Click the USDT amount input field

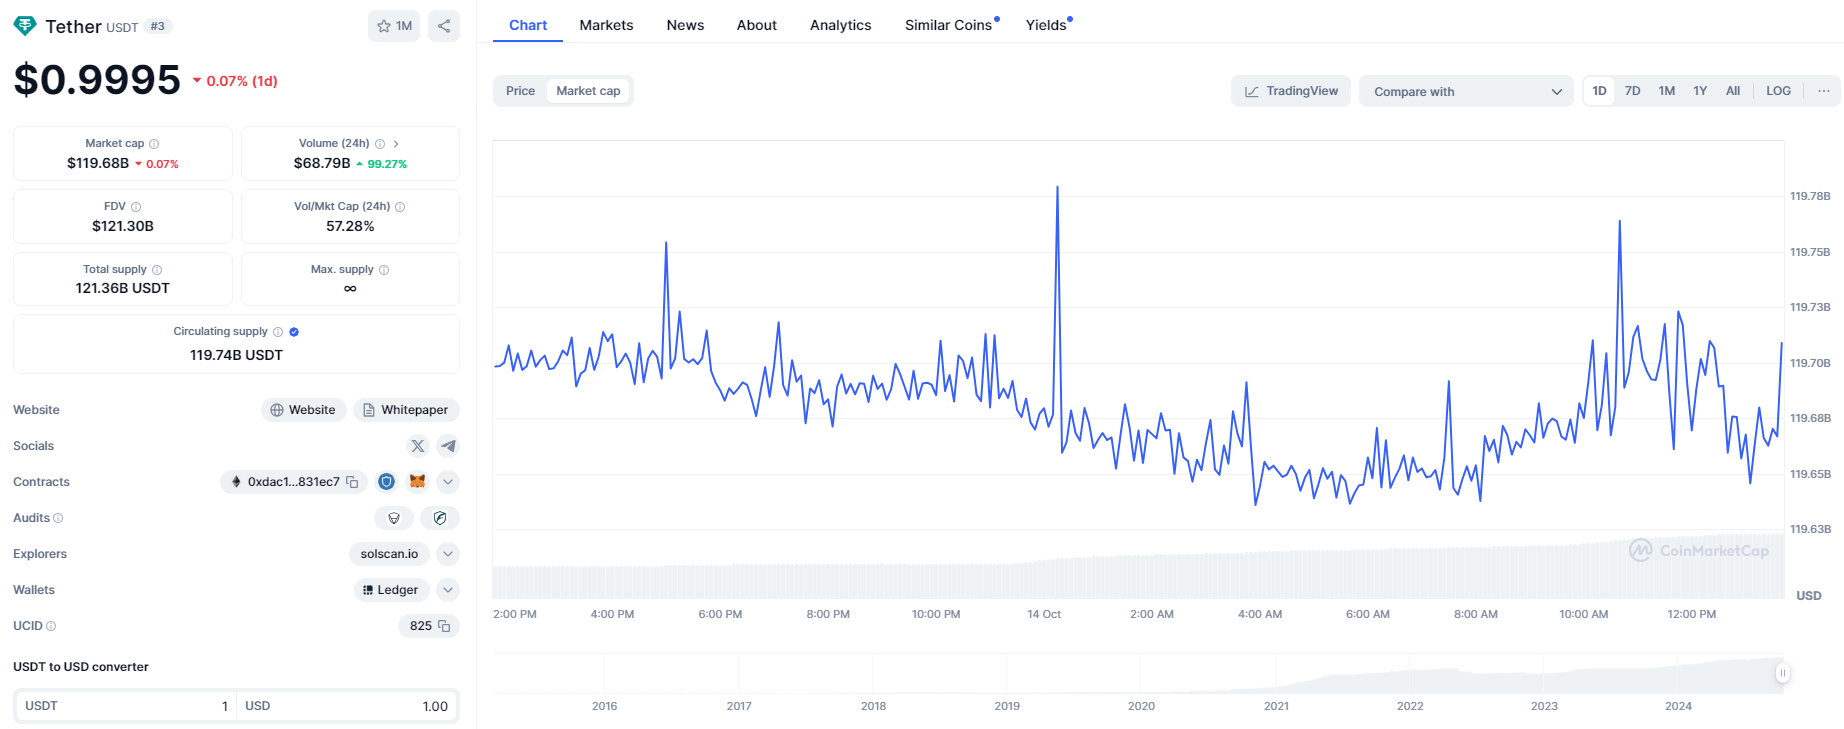pos(126,706)
